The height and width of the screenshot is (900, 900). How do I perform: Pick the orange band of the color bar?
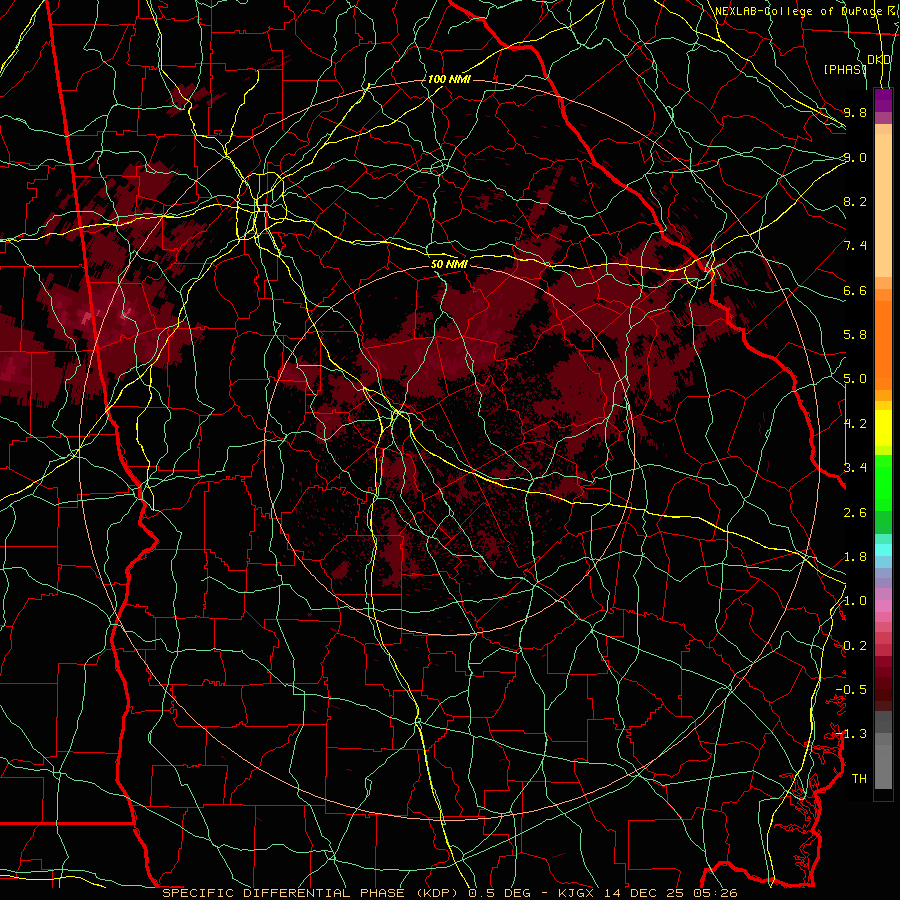point(883,344)
